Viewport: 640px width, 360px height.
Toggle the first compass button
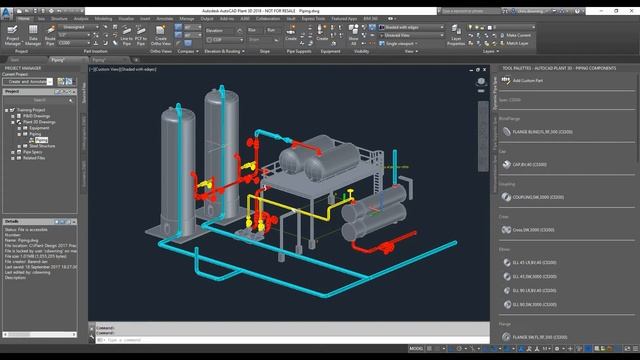point(178,27)
